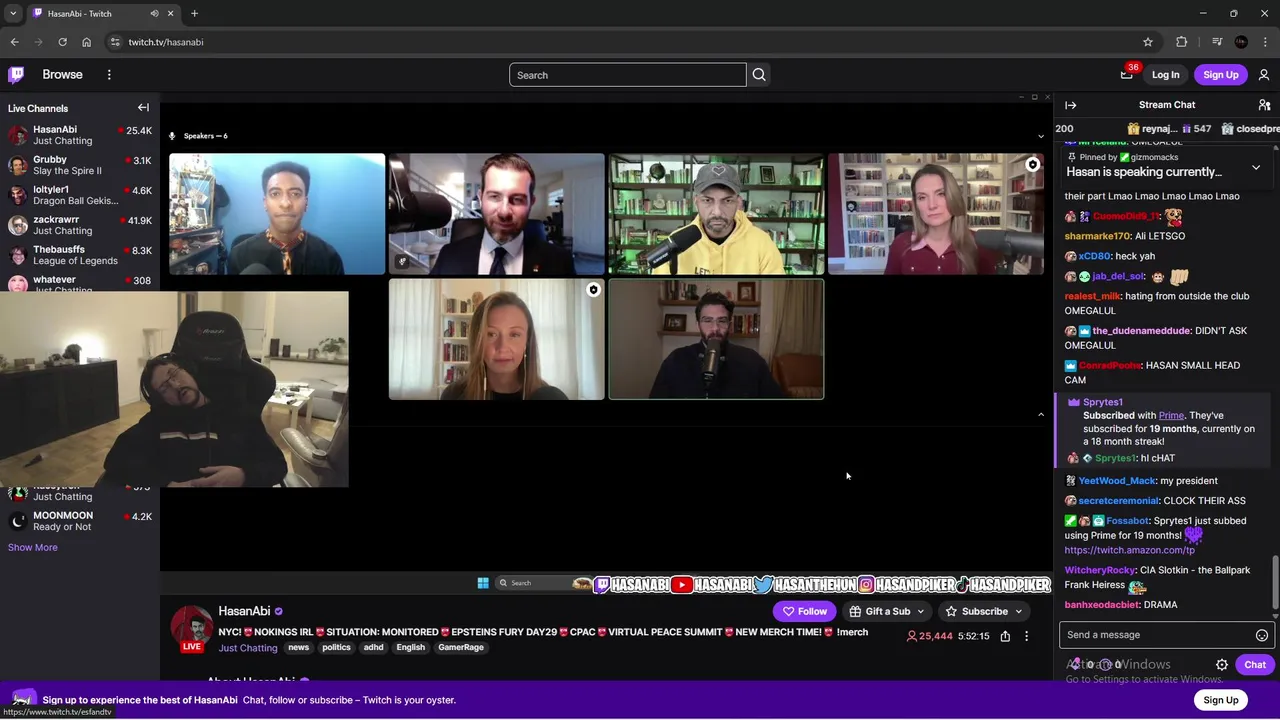Click username secretceremonial in chat
The width and height of the screenshot is (1280, 720).
point(1118,501)
